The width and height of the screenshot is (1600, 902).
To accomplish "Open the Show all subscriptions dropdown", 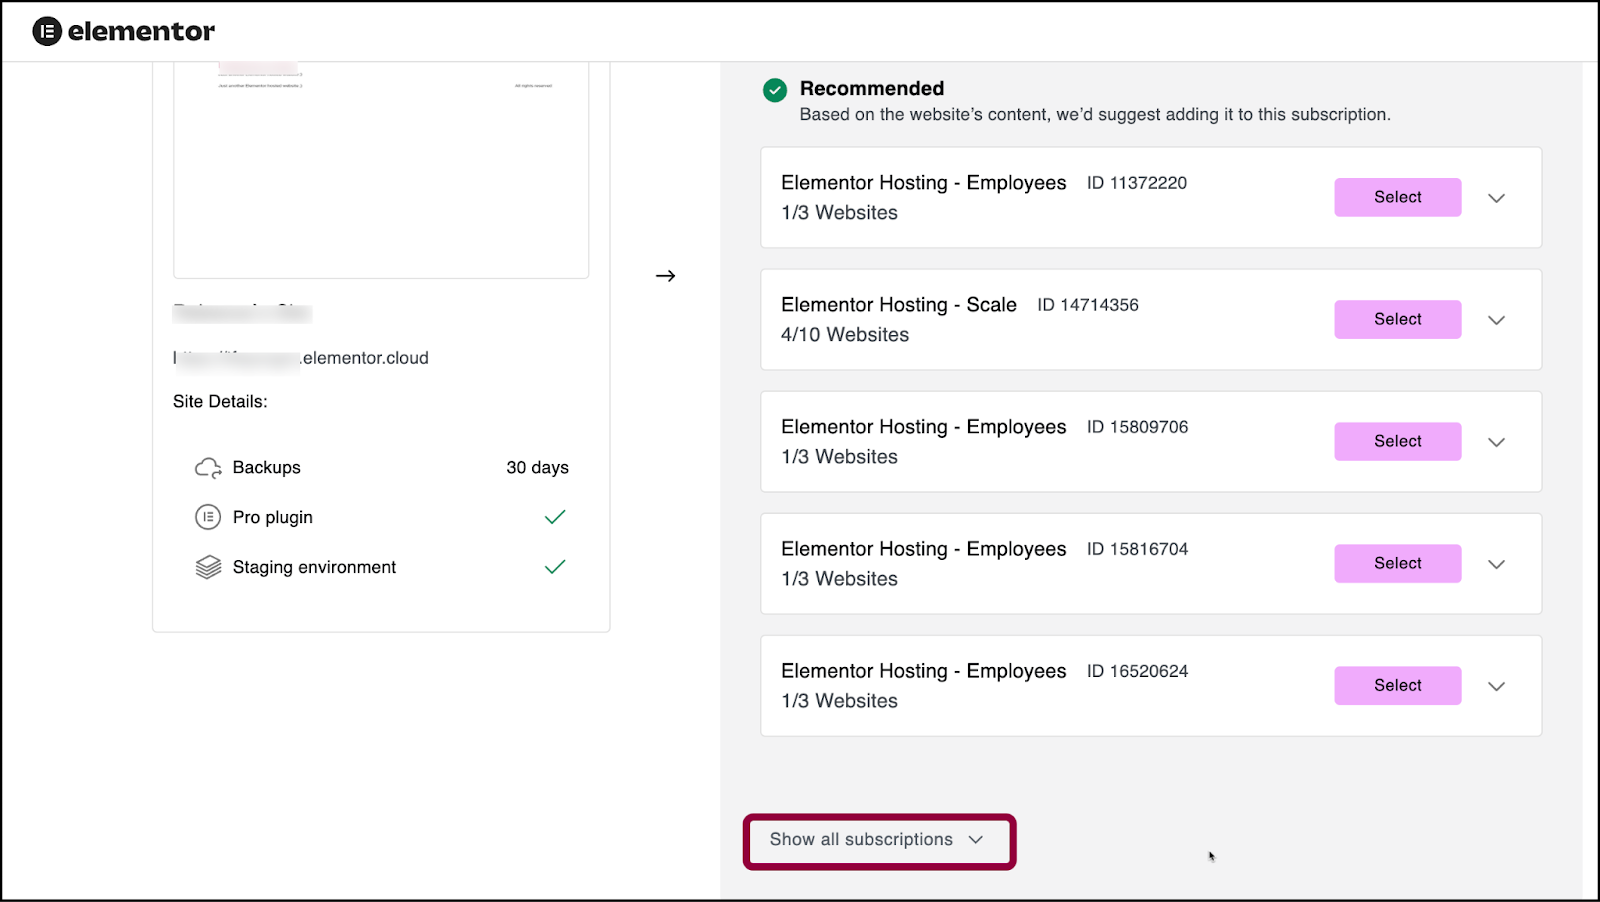I will click(x=879, y=840).
